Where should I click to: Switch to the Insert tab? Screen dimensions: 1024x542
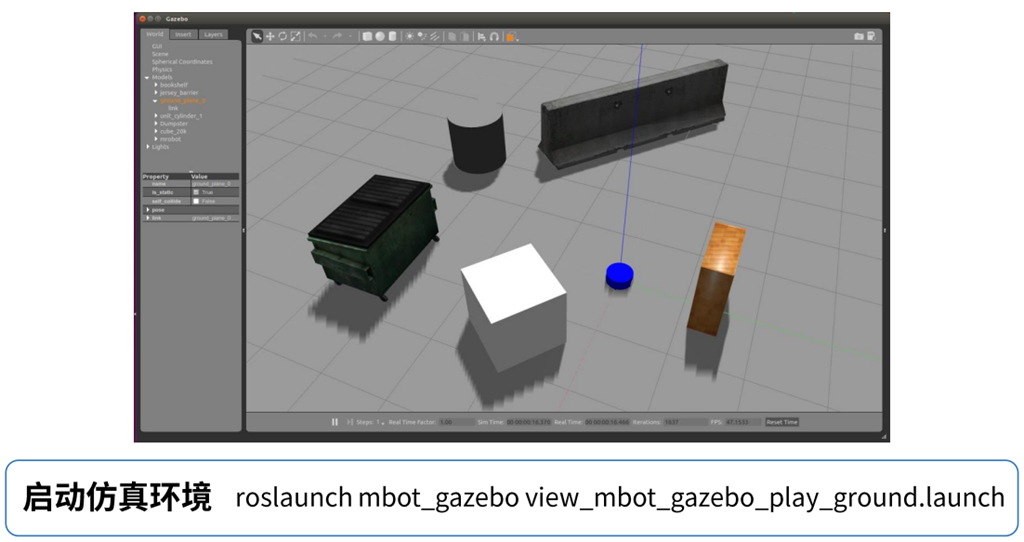(184, 35)
